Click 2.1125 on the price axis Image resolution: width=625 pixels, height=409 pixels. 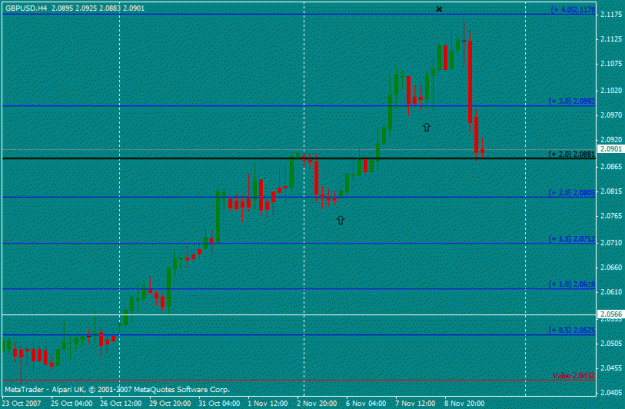(x=611, y=39)
